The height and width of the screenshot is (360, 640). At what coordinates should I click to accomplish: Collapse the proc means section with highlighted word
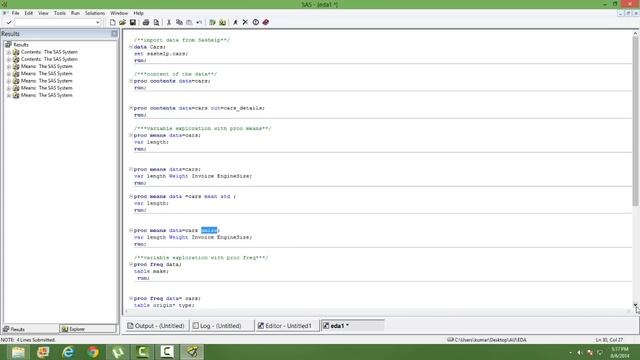131,231
